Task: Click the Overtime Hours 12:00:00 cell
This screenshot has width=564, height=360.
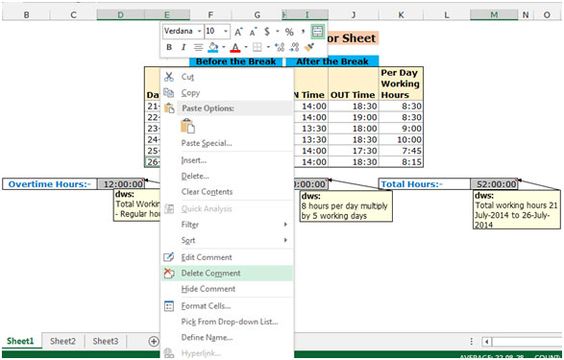Action: click(x=121, y=184)
